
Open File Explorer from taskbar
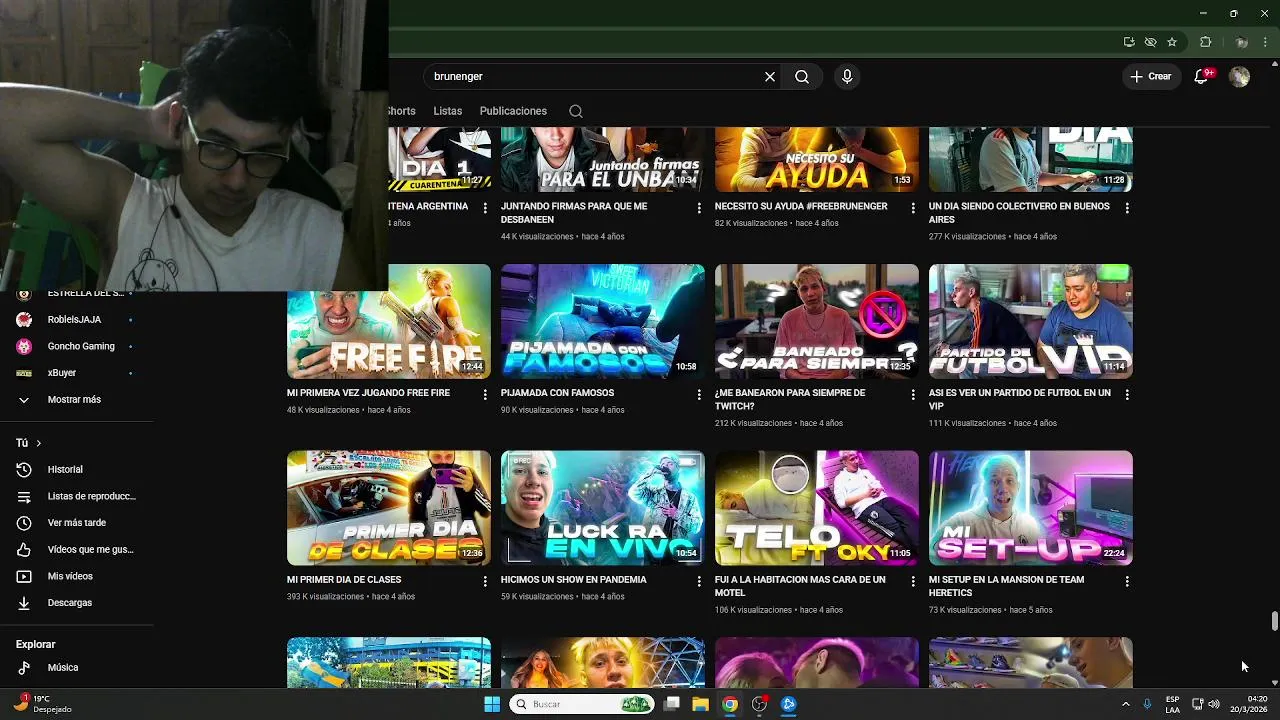point(700,704)
